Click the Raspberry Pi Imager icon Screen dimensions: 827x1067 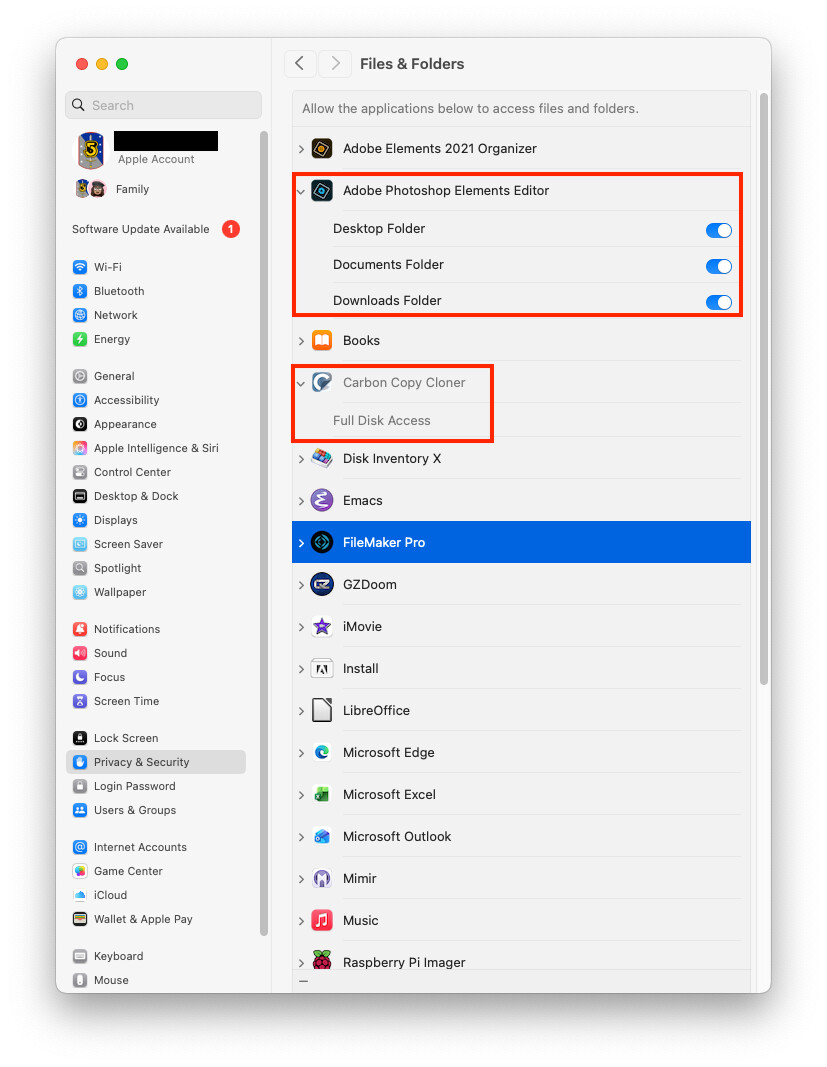click(x=321, y=962)
